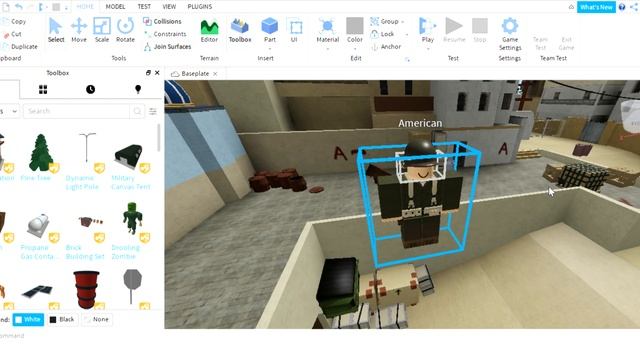The image size is (640, 360).
Task: Click the Toolbox vertical scrollbar
Action: coord(158,138)
